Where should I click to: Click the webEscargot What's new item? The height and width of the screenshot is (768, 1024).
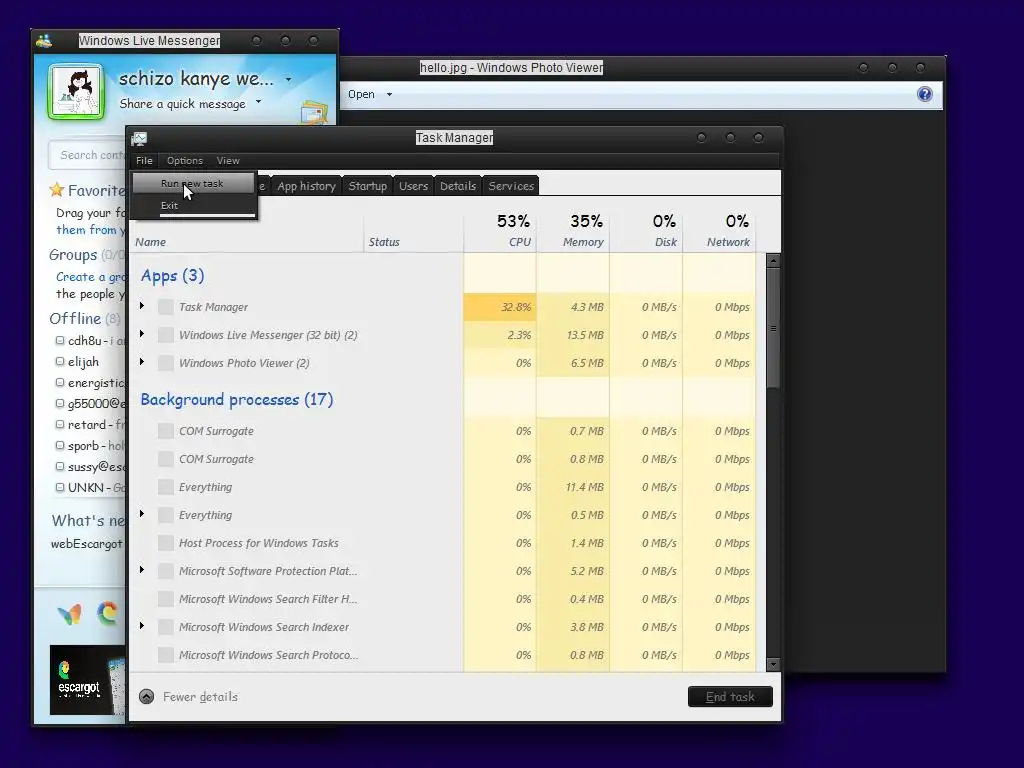[87, 544]
